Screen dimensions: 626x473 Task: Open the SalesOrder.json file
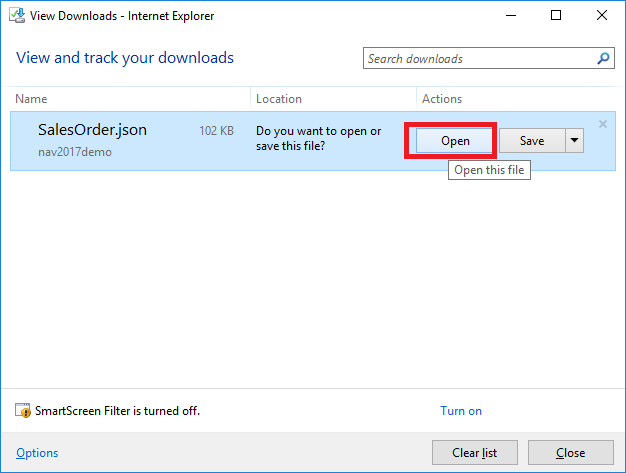(x=454, y=141)
